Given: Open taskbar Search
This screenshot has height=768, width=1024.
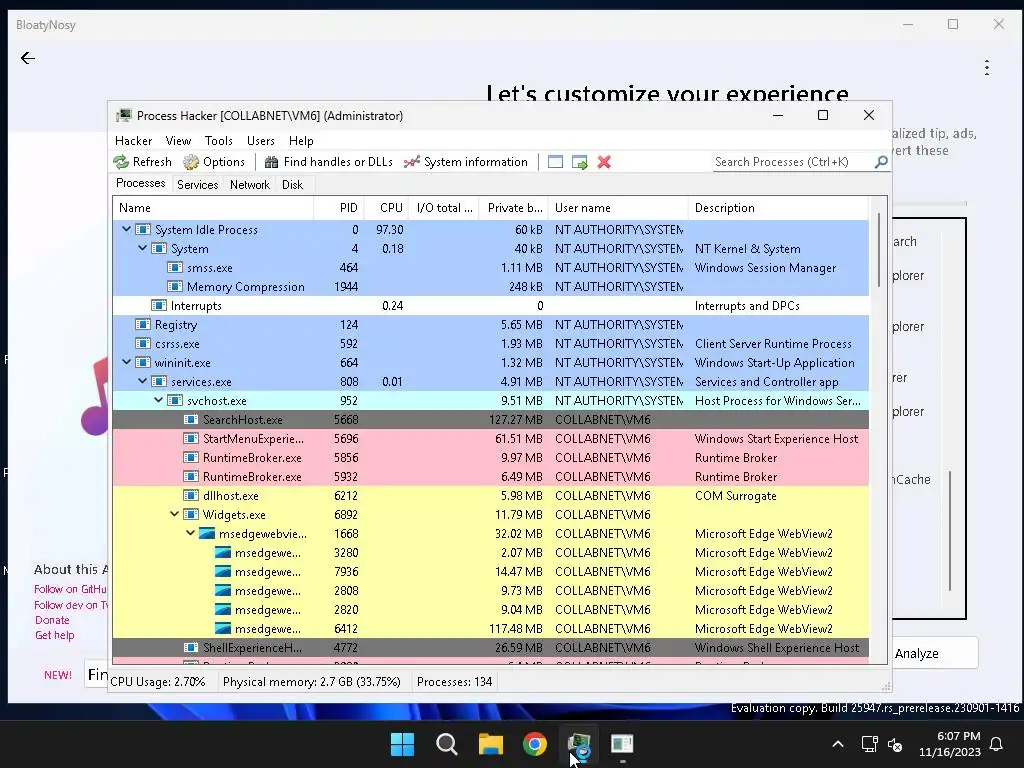Looking at the screenshot, I should click(447, 744).
